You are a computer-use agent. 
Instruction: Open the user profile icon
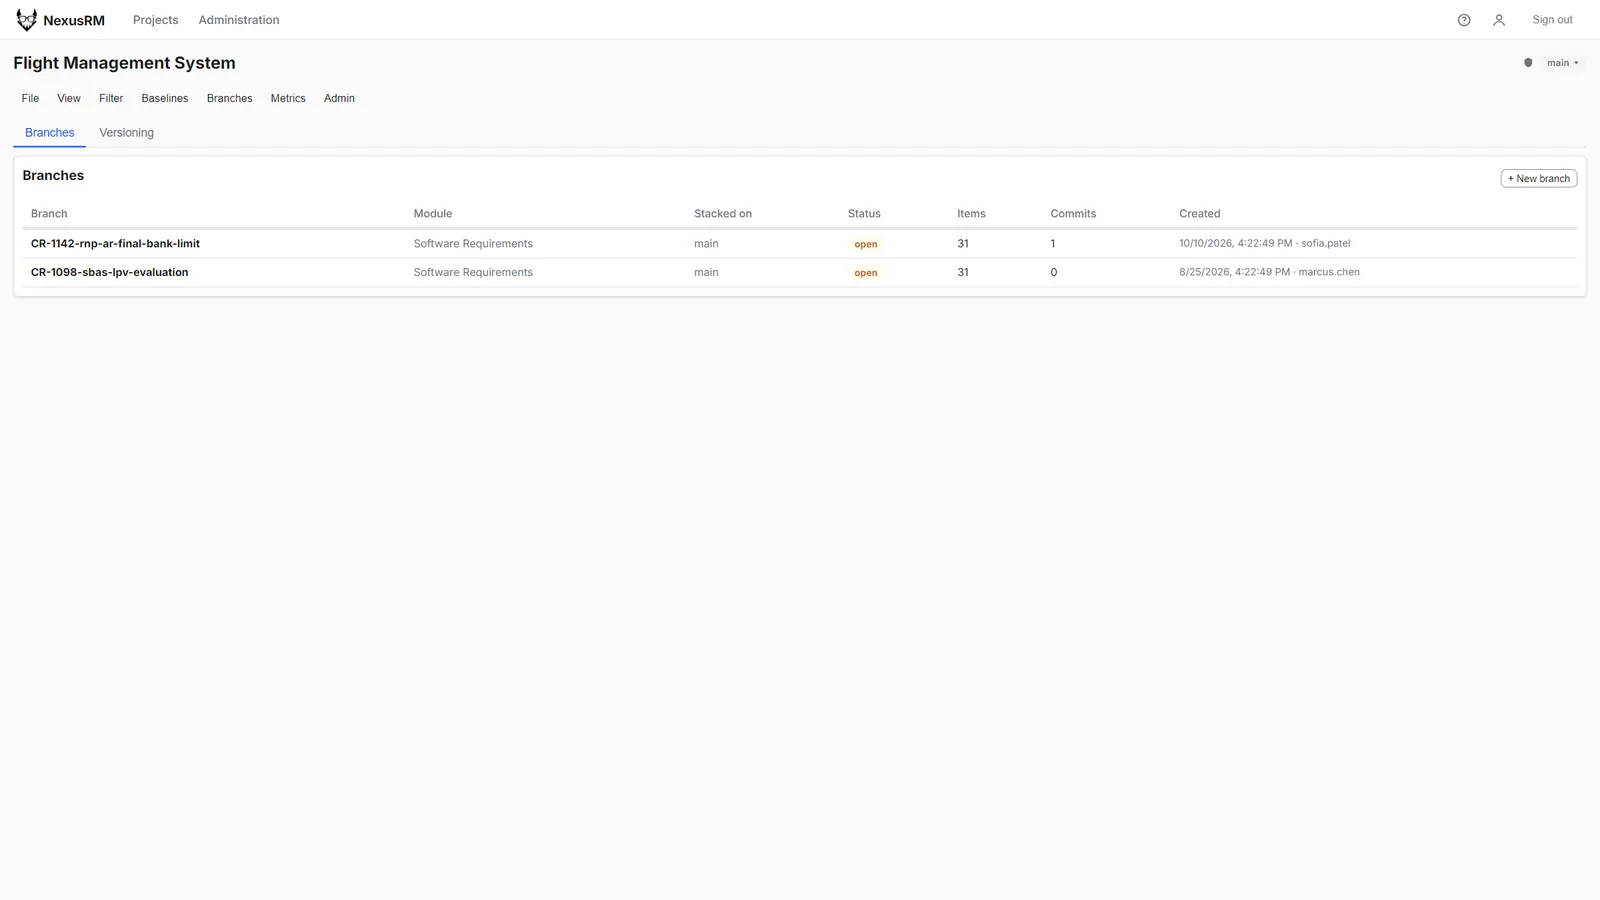[x=1499, y=20]
